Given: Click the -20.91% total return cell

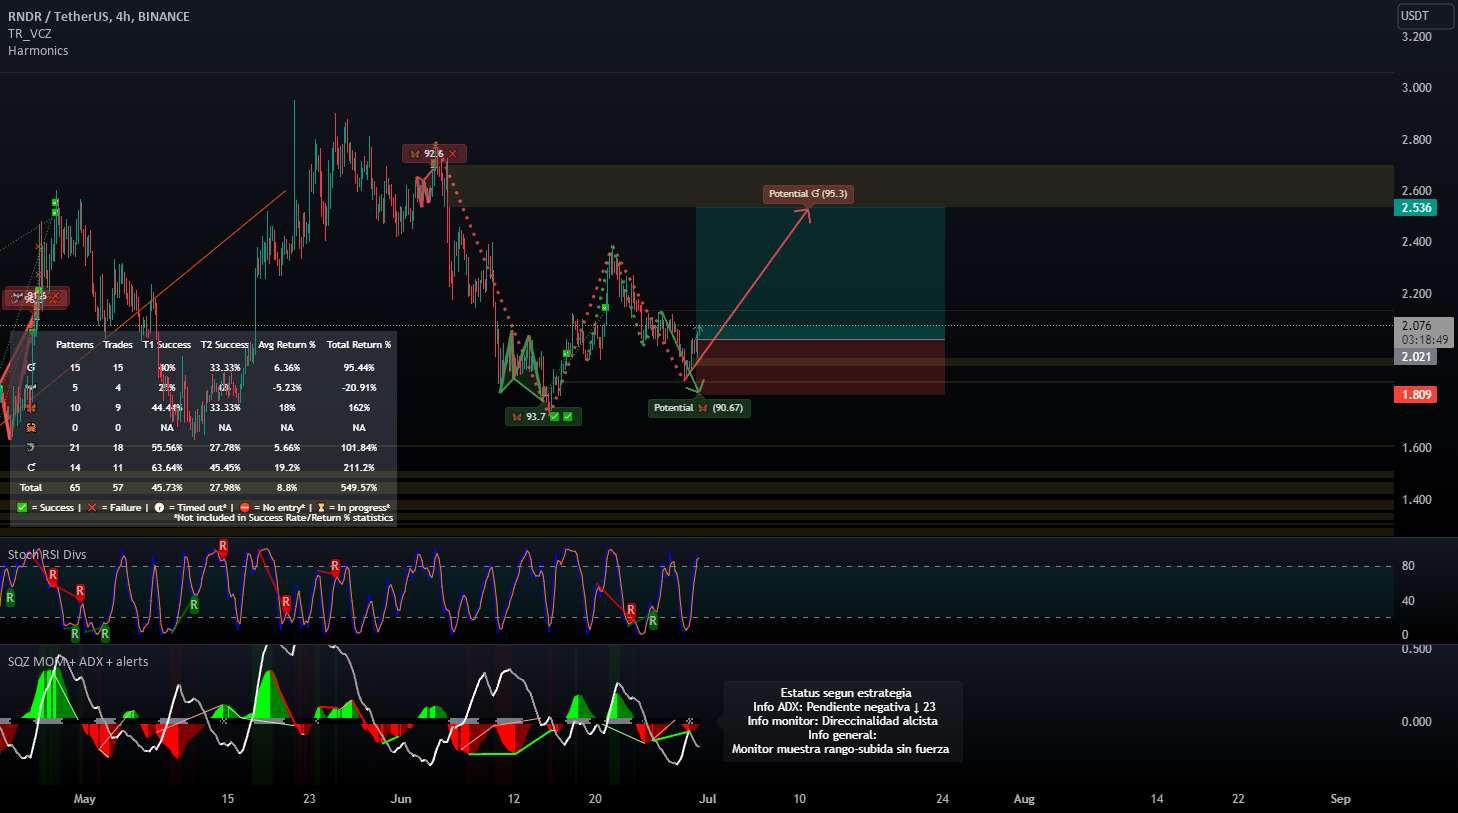Looking at the screenshot, I should click(x=359, y=388).
